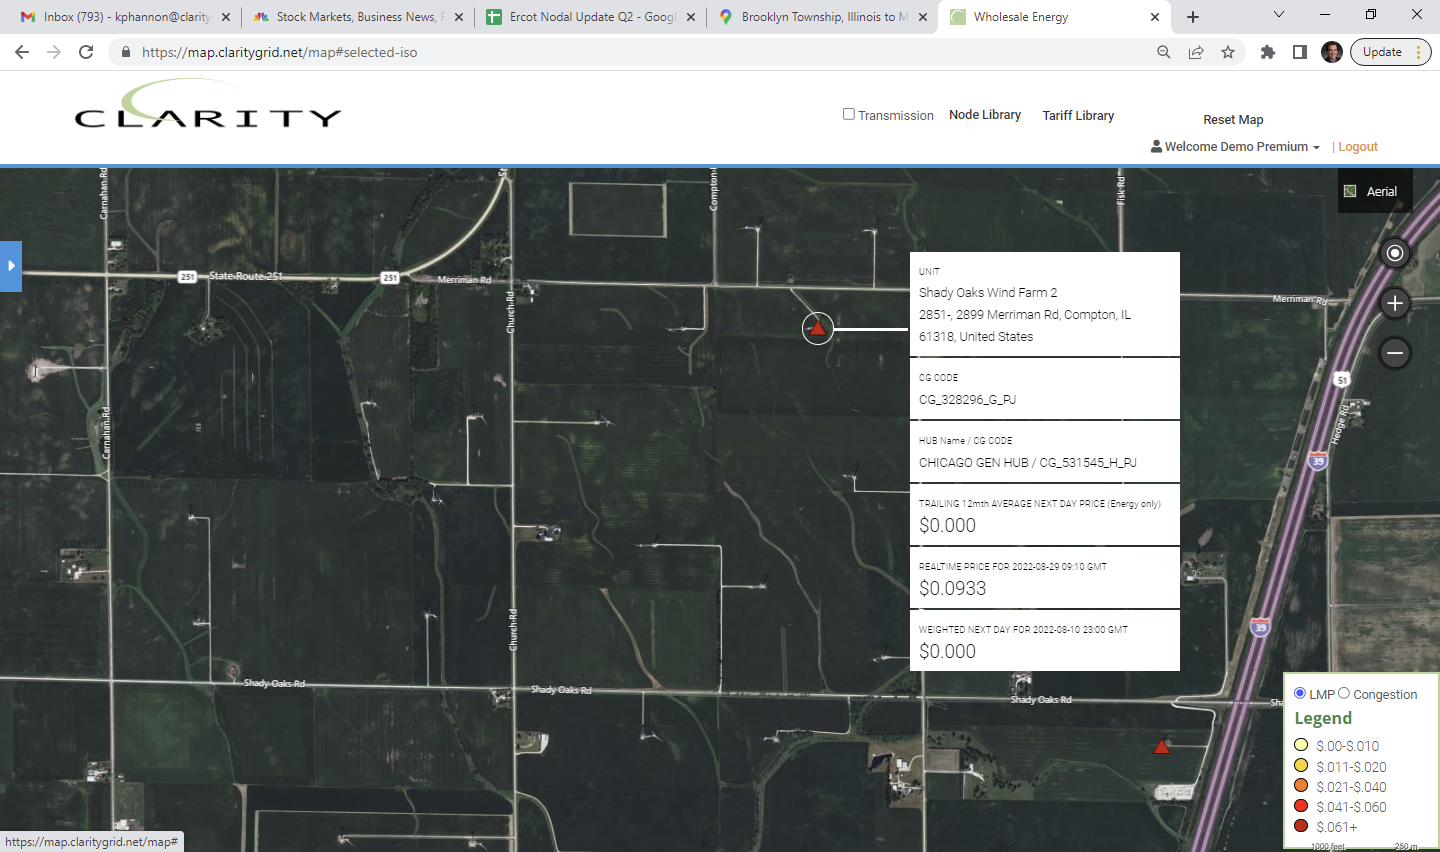Expand Welcome Demo Premium dropdown
This screenshot has width=1440, height=852.
[x=1236, y=147]
